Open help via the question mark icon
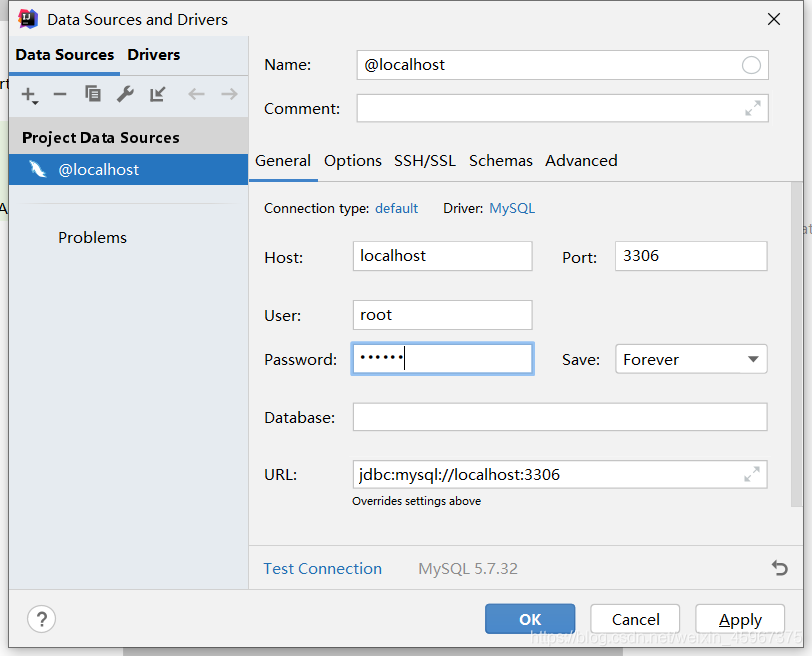 [x=41, y=619]
